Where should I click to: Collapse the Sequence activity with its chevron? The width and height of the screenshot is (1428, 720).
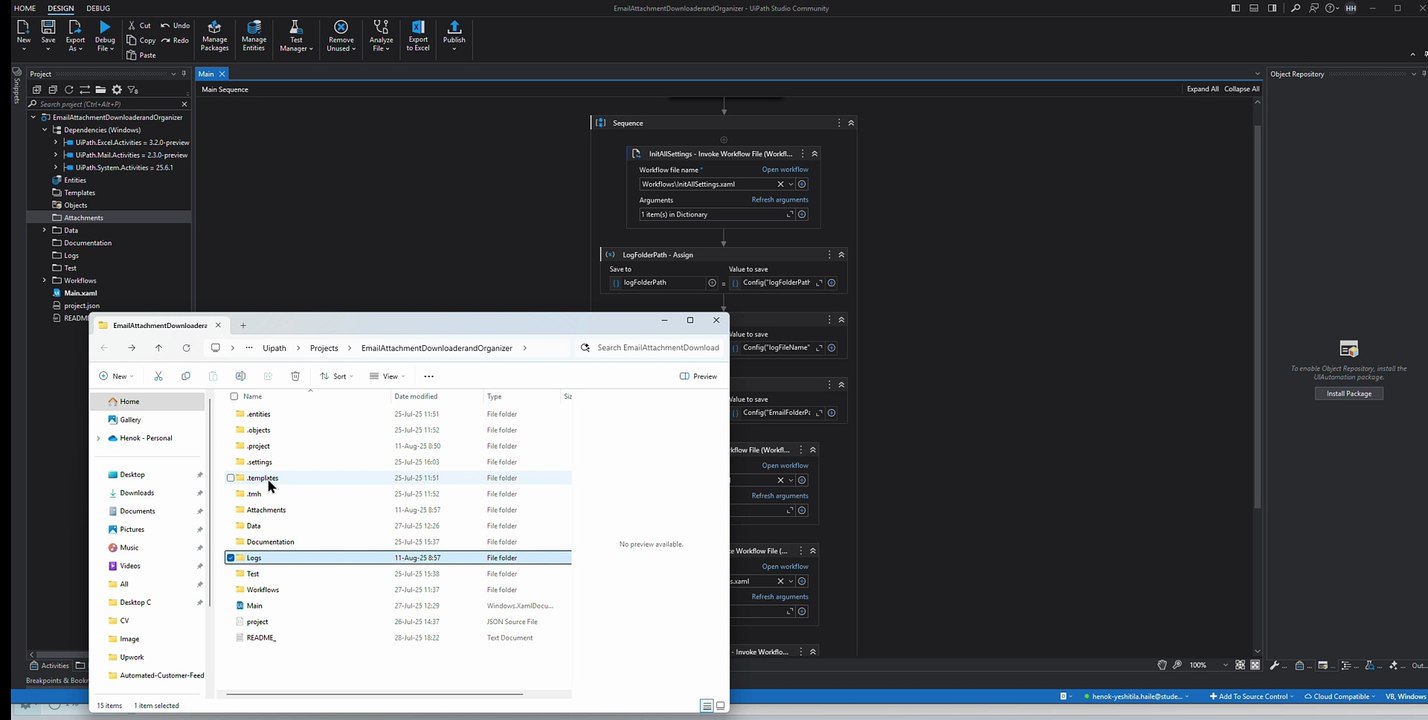tap(851, 123)
